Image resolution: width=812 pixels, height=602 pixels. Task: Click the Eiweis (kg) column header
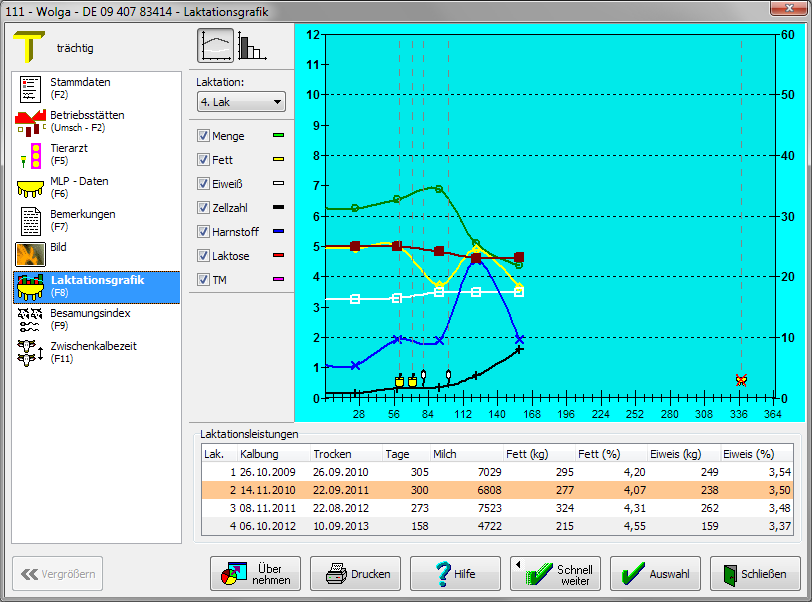tap(684, 454)
